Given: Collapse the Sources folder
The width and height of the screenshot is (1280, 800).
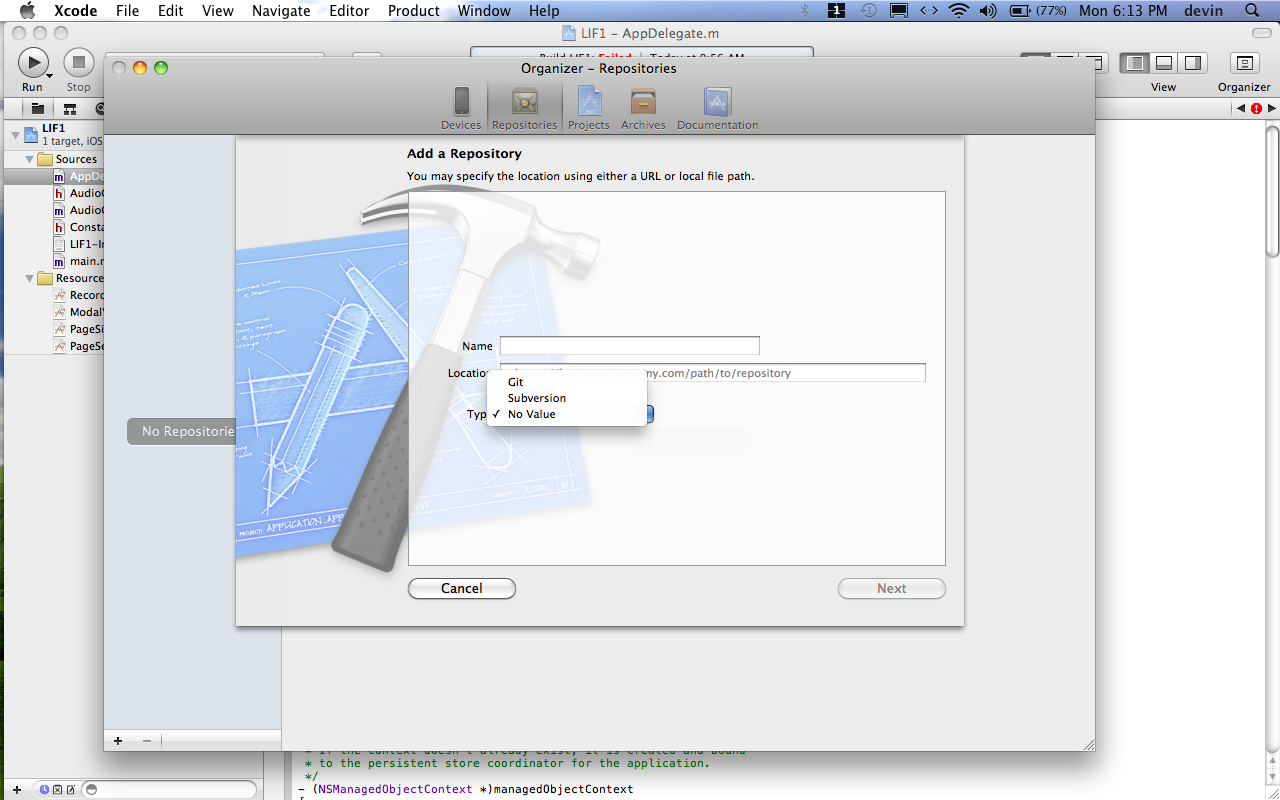Looking at the screenshot, I should pos(29,159).
